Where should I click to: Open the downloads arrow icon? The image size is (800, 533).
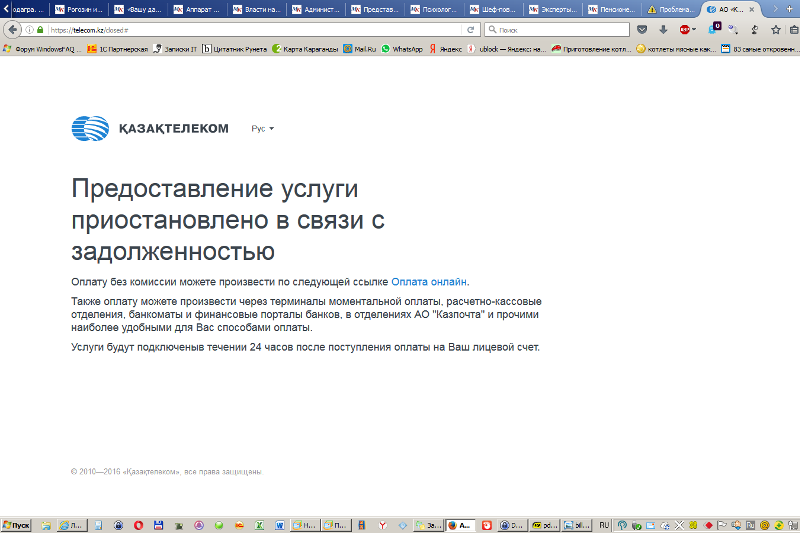click(x=663, y=30)
